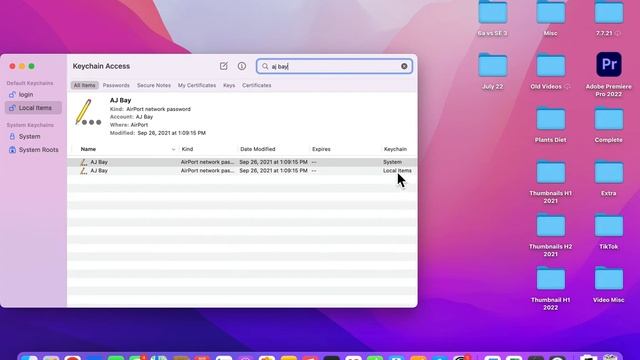Click the 'AirPort network password' kind text
The width and height of the screenshot is (640, 360).
pyautogui.click(x=158, y=109)
